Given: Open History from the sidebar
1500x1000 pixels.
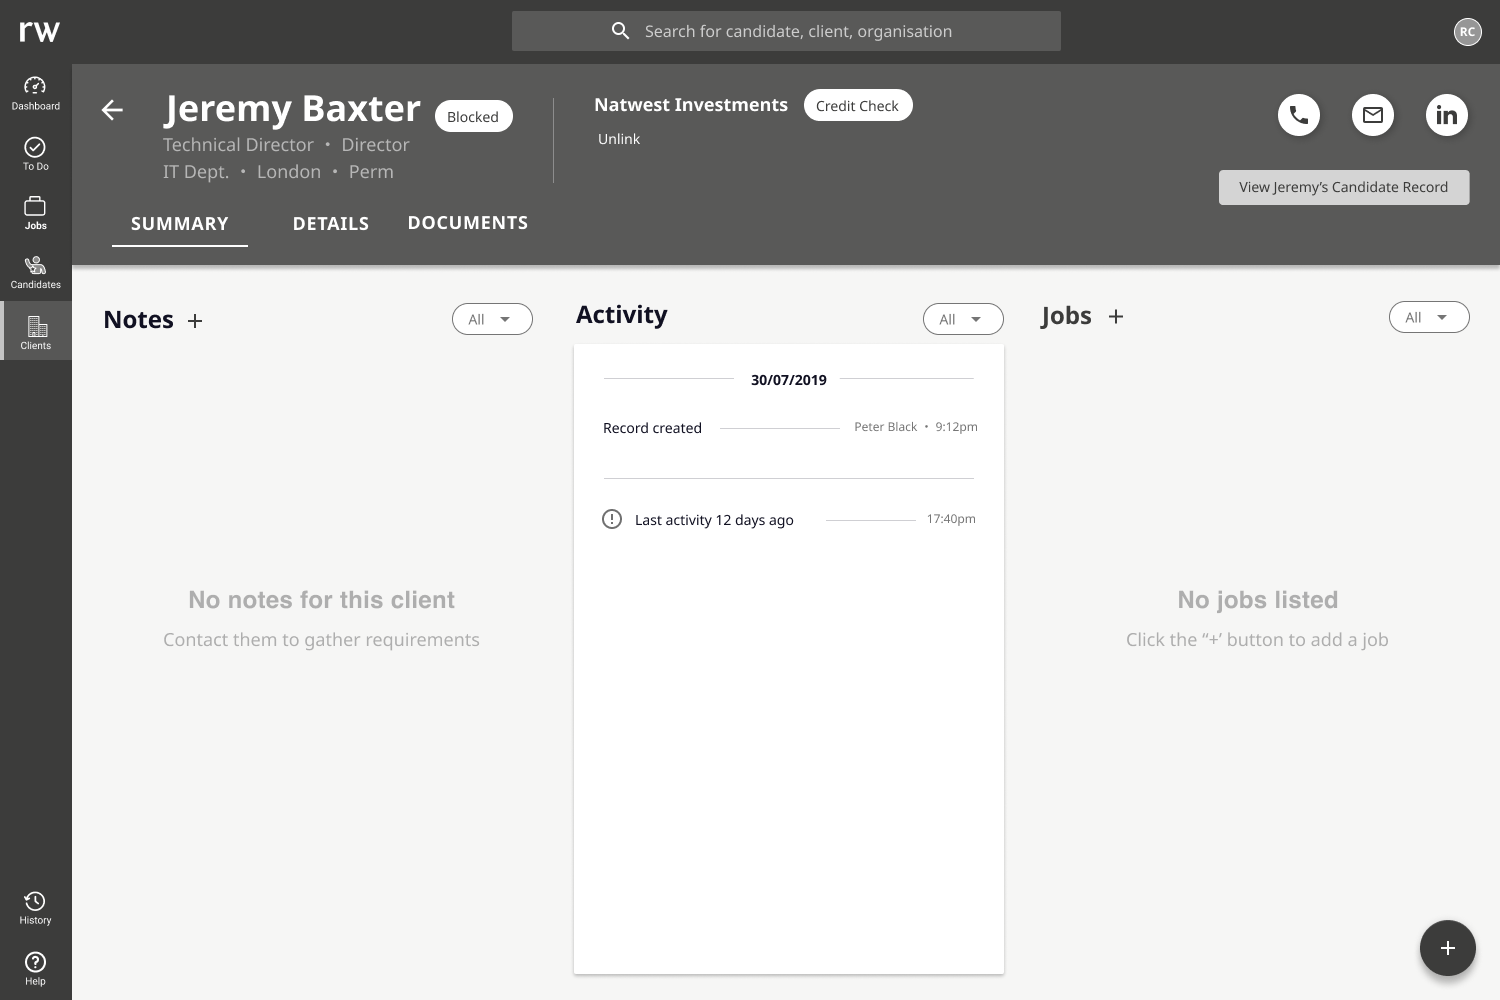Looking at the screenshot, I should click(35, 908).
